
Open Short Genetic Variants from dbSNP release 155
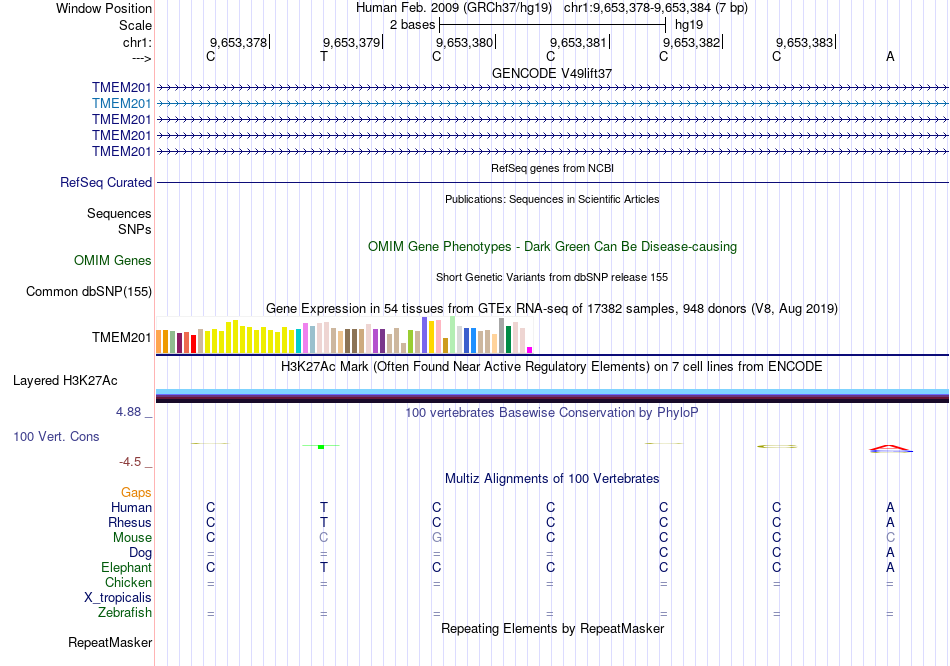552,278
